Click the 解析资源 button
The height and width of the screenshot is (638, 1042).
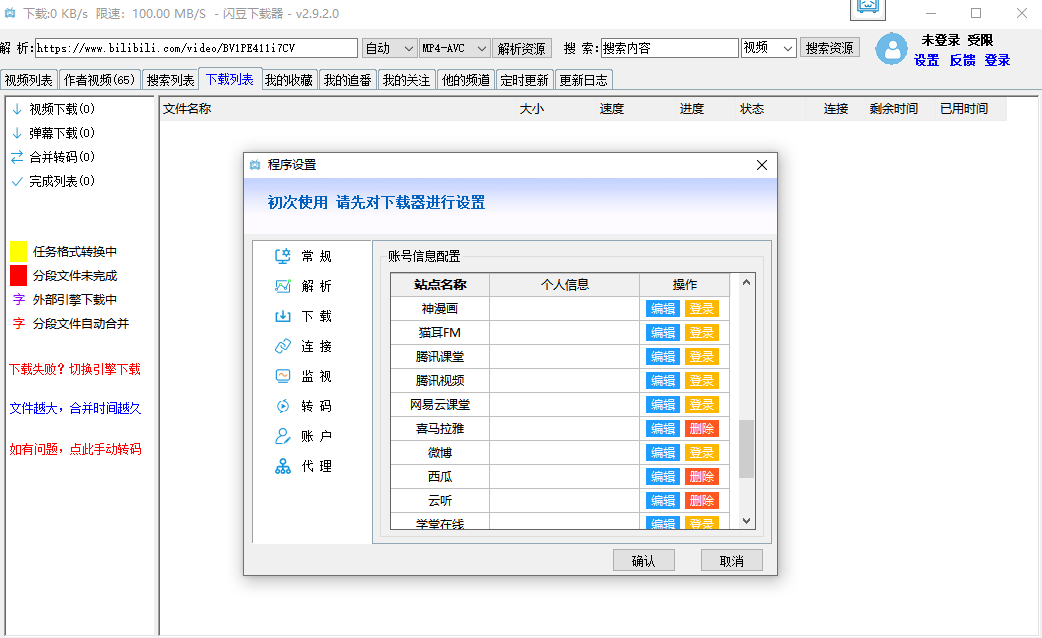pyautogui.click(x=522, y=48)
